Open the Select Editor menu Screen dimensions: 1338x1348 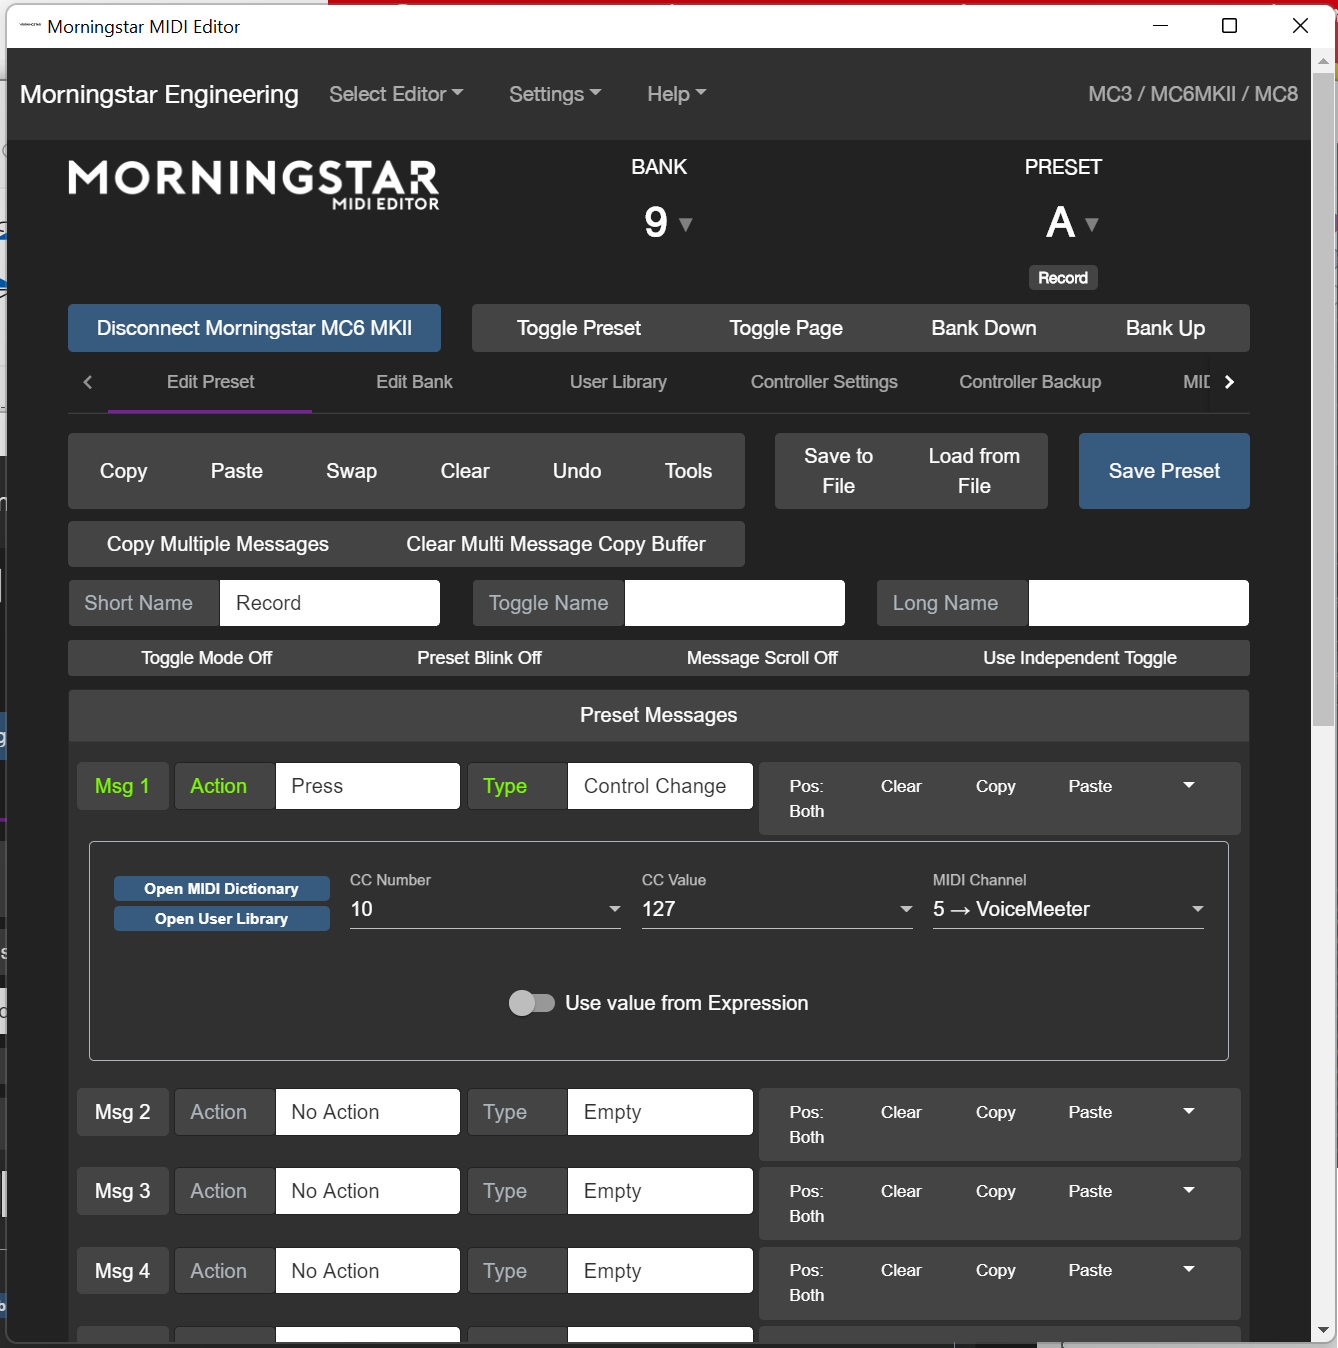(396, 94)
